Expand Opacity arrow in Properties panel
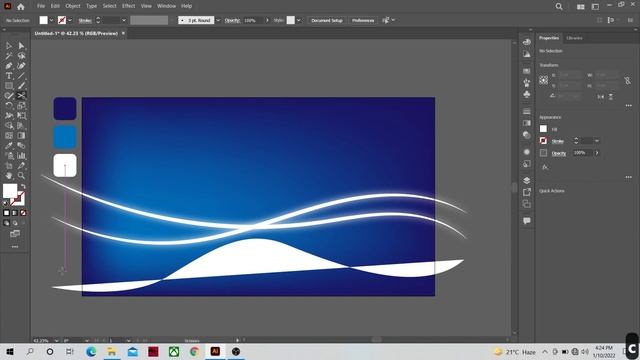This screenshot has height=360, width=640. click(597, 153)
